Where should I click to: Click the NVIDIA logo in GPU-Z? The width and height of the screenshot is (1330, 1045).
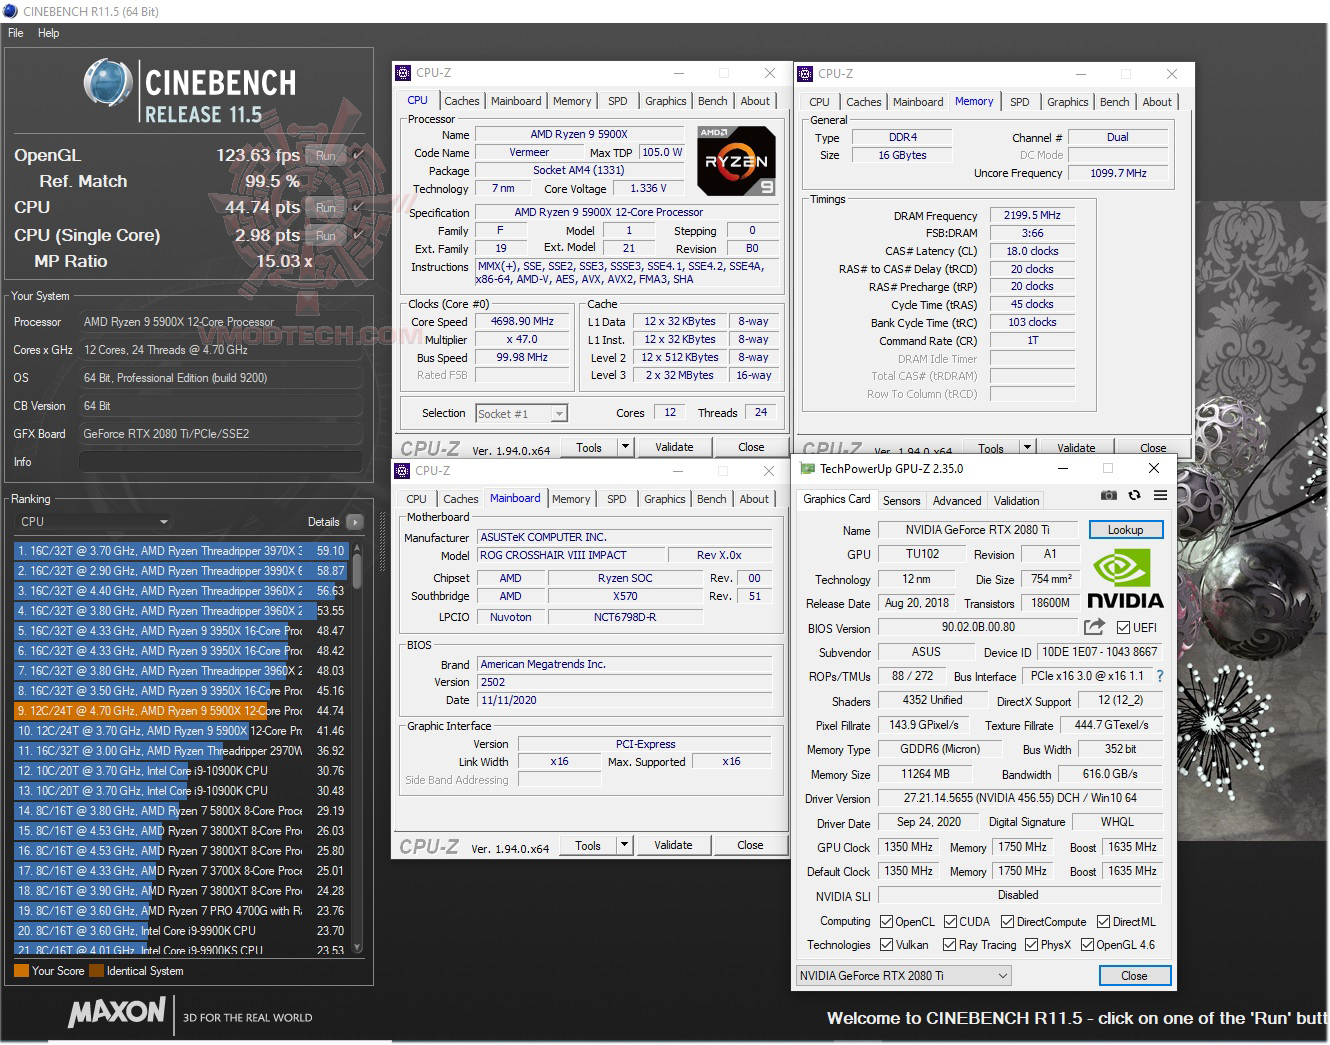[1125, 579]
